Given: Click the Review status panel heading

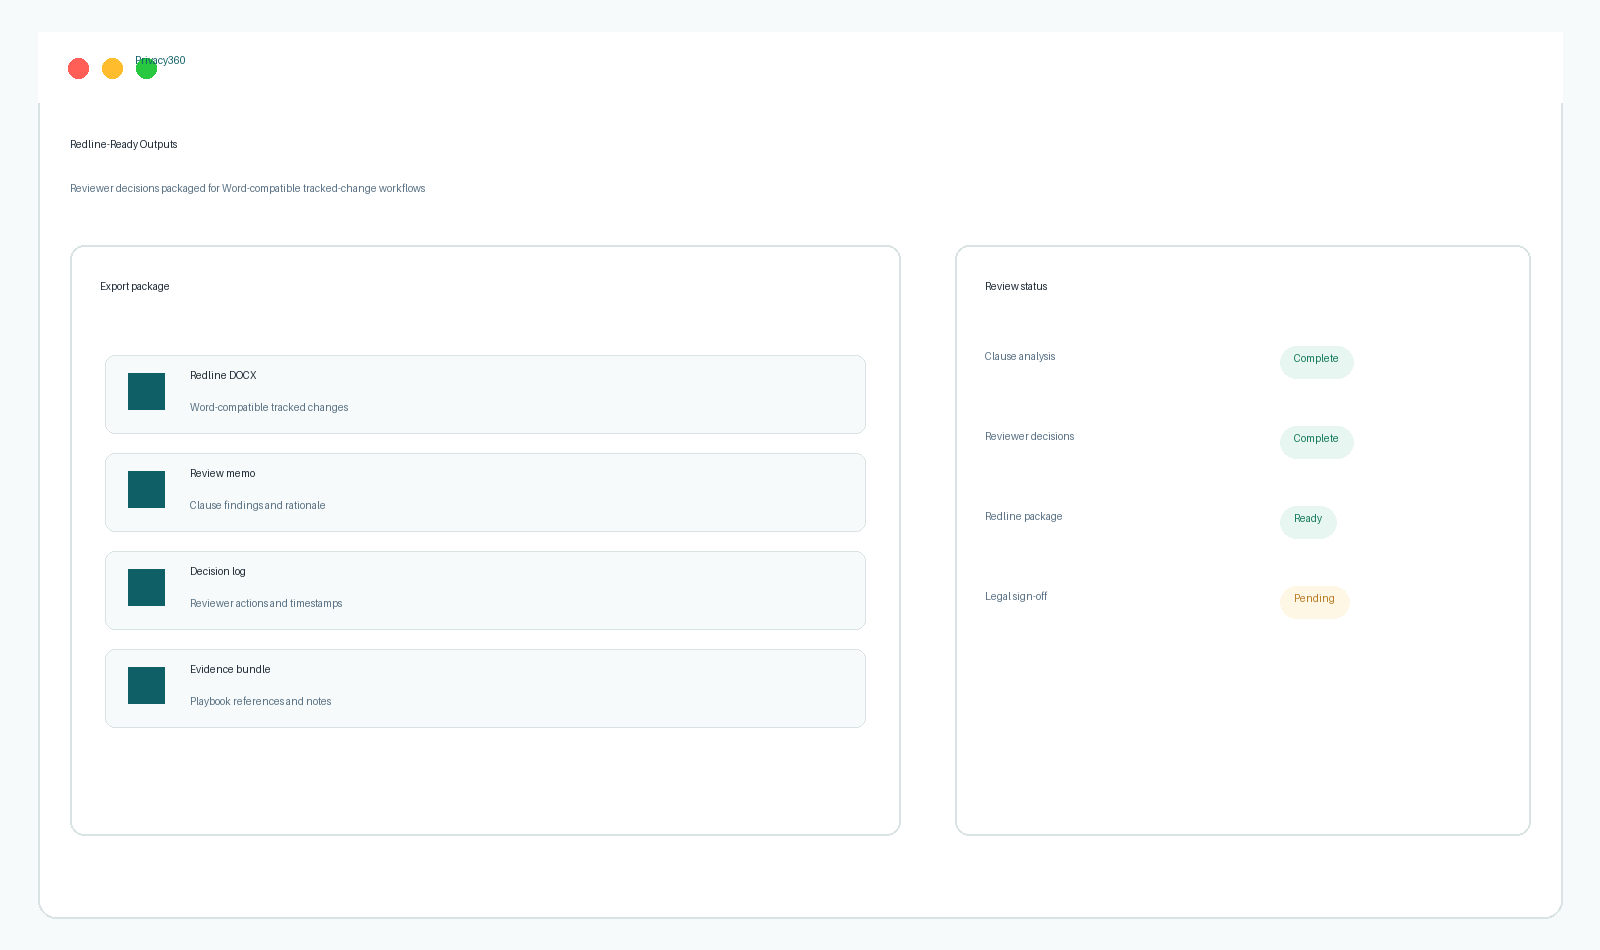Looking at the screenshot, I should point(1016,287).
